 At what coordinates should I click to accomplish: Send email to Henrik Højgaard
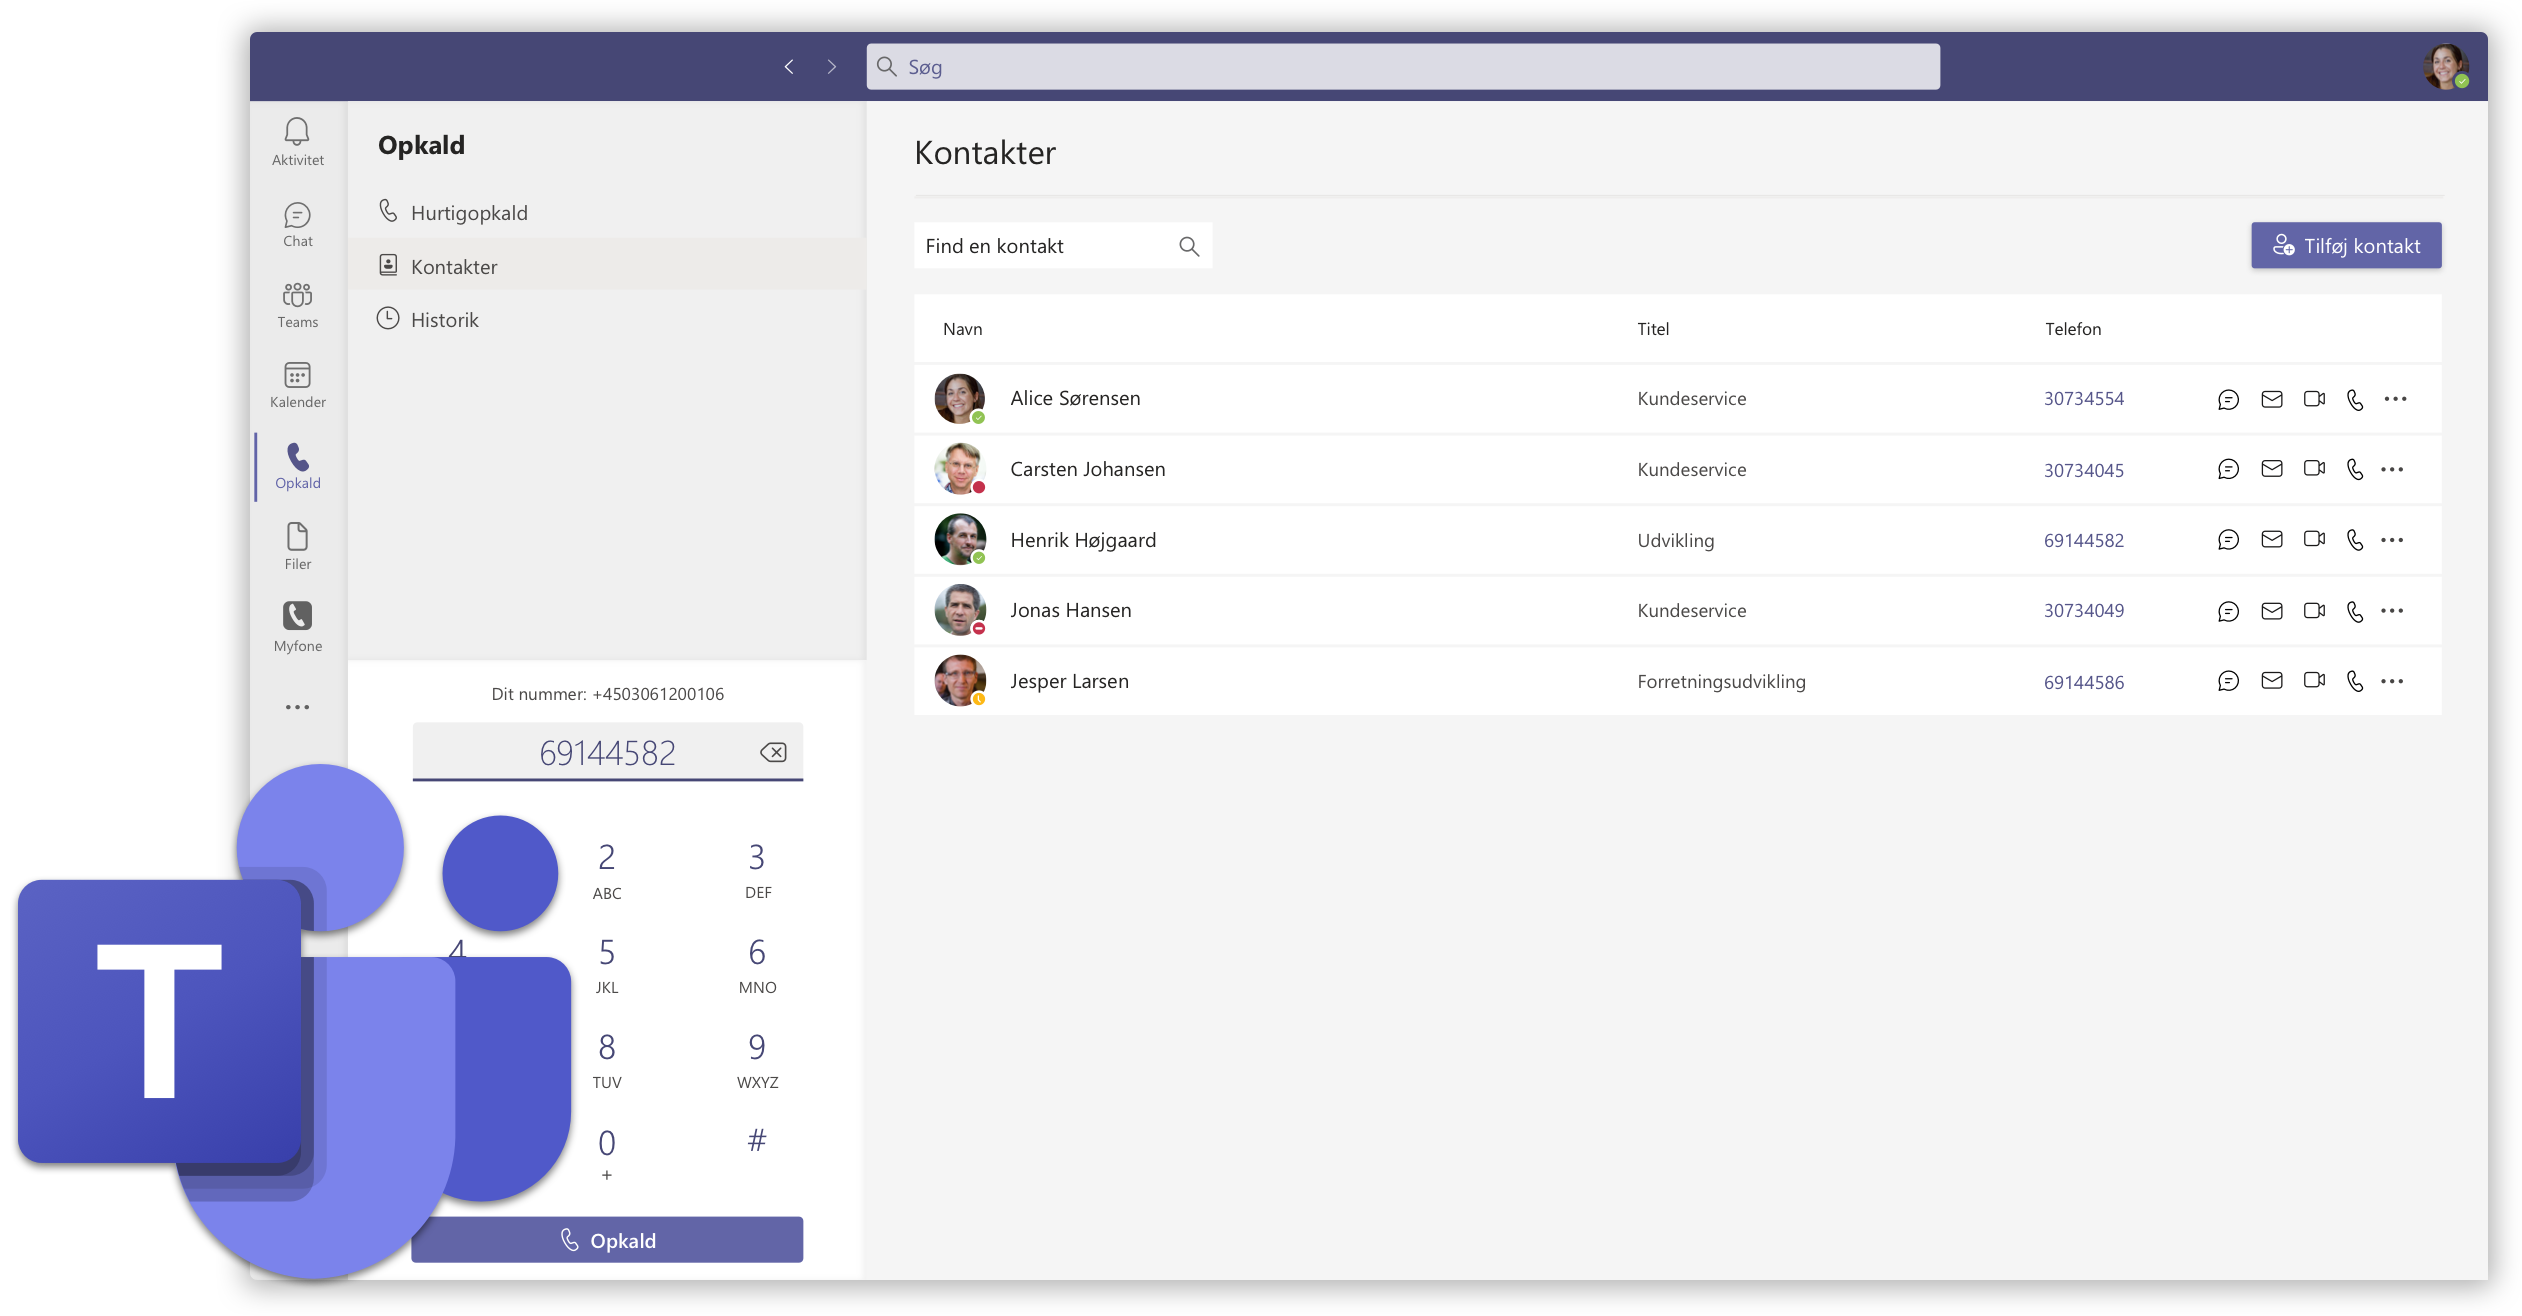[x=2271, y=540]
